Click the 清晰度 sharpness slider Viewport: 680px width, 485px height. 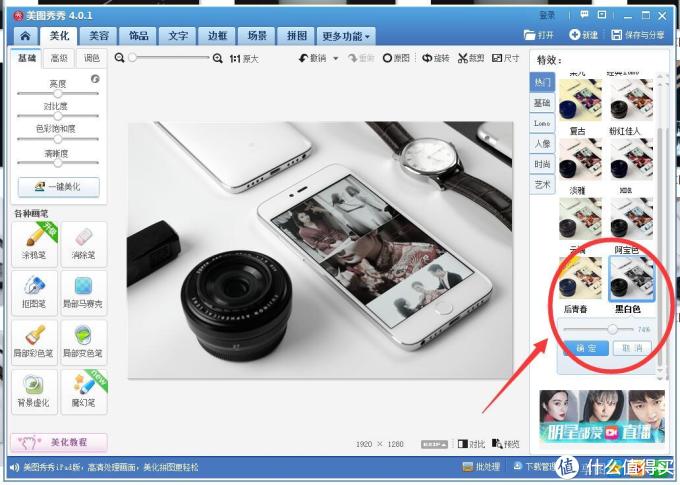tap(58, 163)
